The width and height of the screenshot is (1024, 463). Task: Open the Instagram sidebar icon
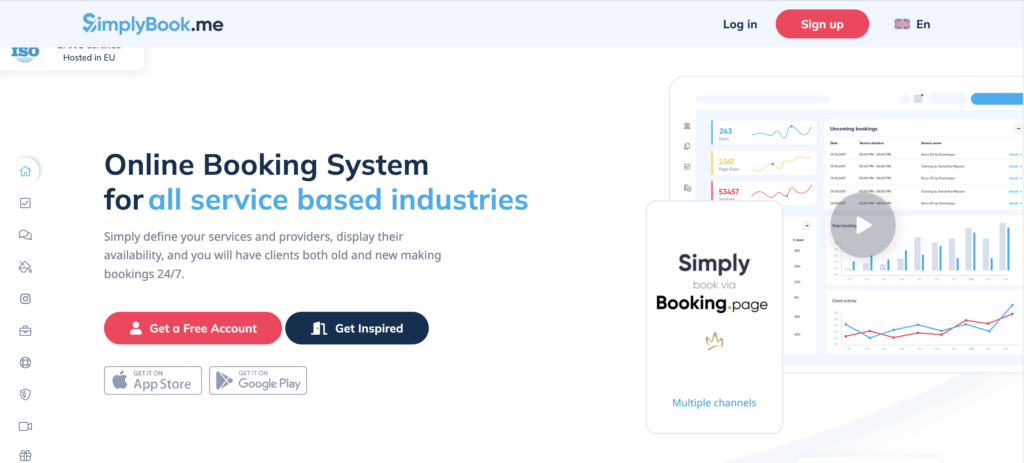click(x=25, y=299)
